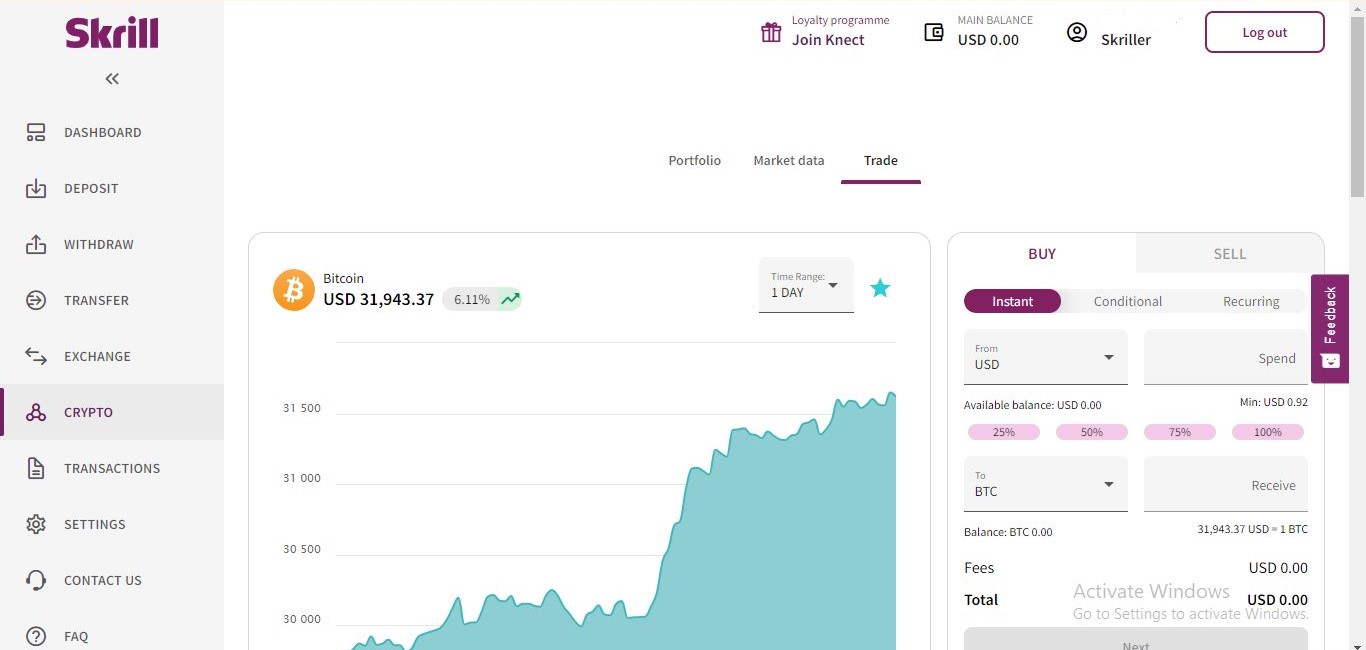Click the FAQ question mark icon

[x=36, y=636]
